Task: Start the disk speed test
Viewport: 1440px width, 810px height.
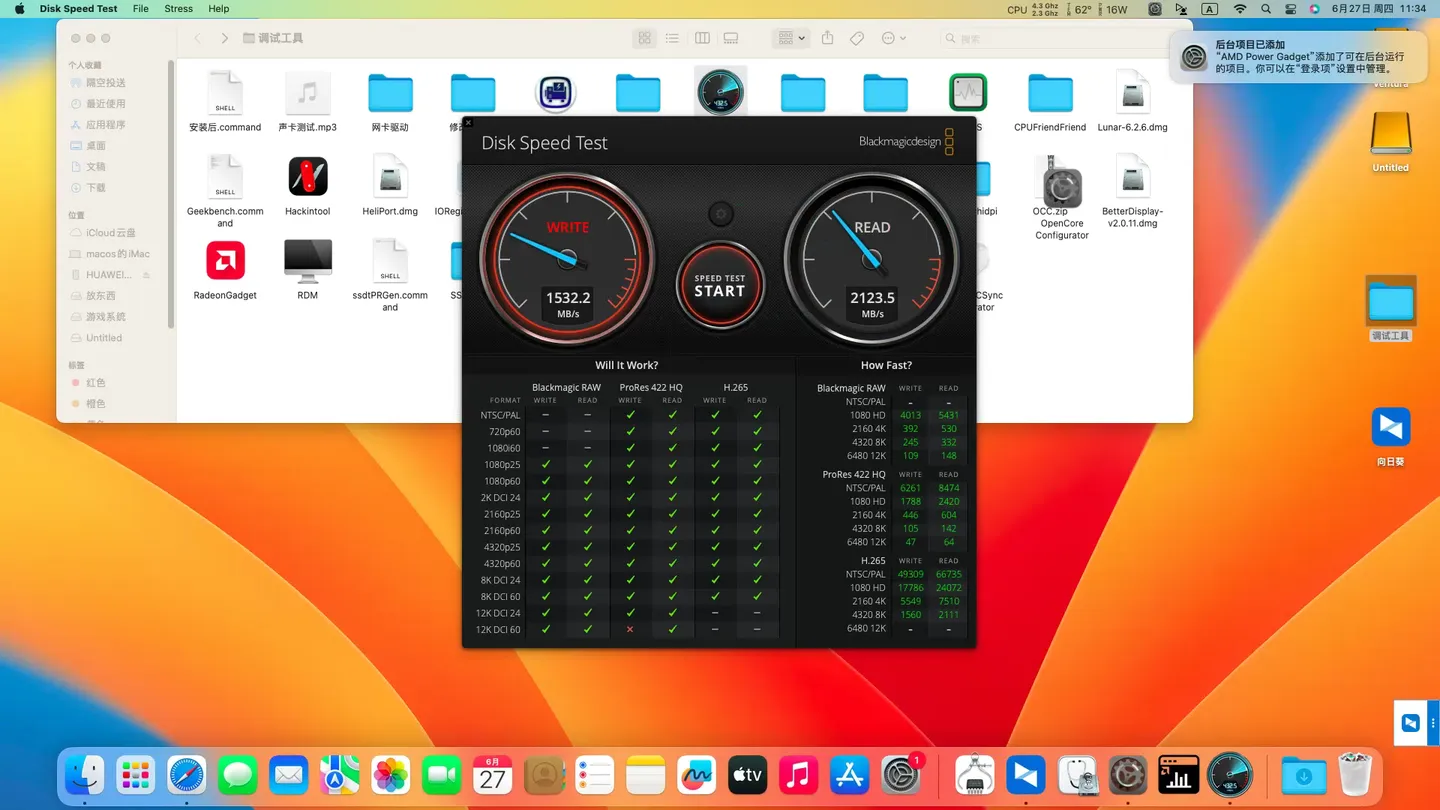Action: pyautogui.click(x=720, y=286)
